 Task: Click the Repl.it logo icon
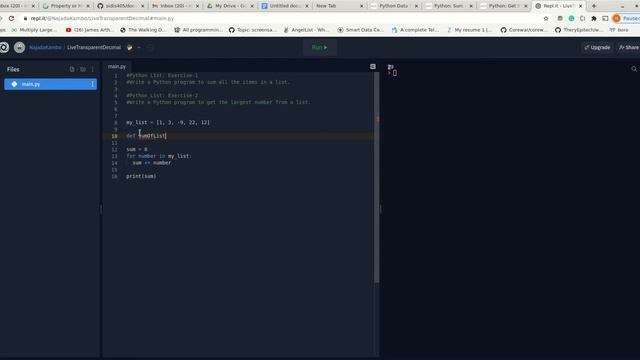click(4, 47)
